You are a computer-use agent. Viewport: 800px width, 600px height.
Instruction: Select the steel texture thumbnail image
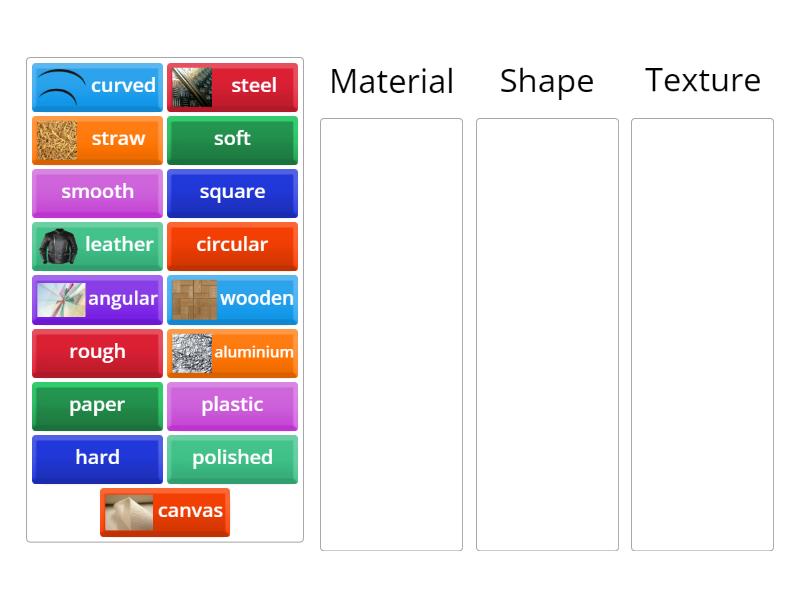point(190,86)
